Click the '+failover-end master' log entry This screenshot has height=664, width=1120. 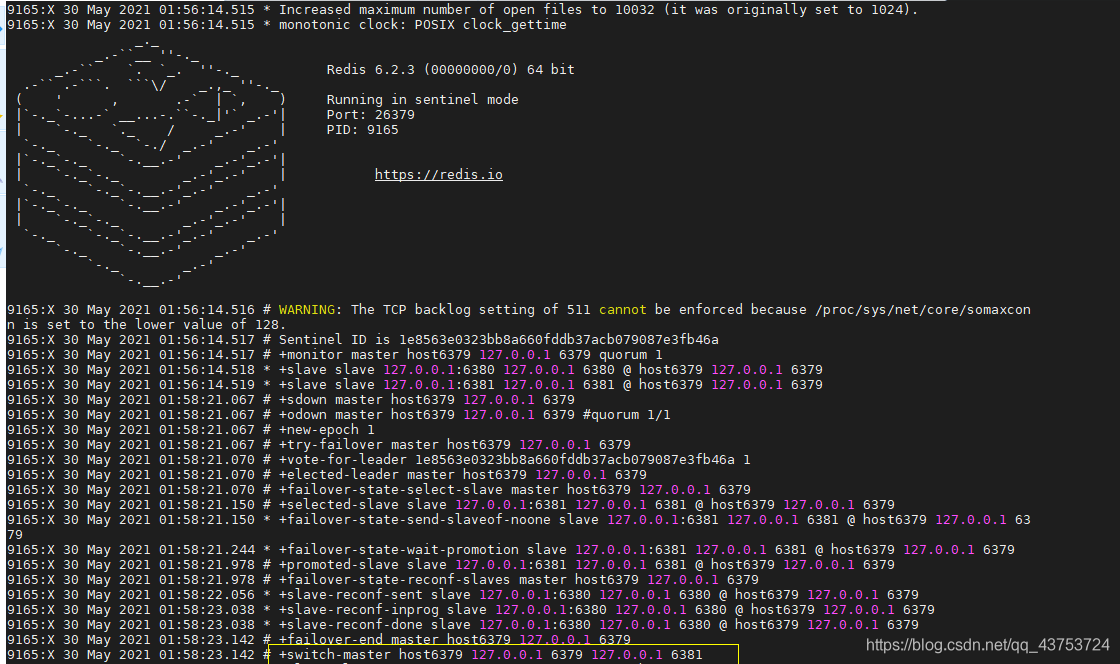click(319, 640)
